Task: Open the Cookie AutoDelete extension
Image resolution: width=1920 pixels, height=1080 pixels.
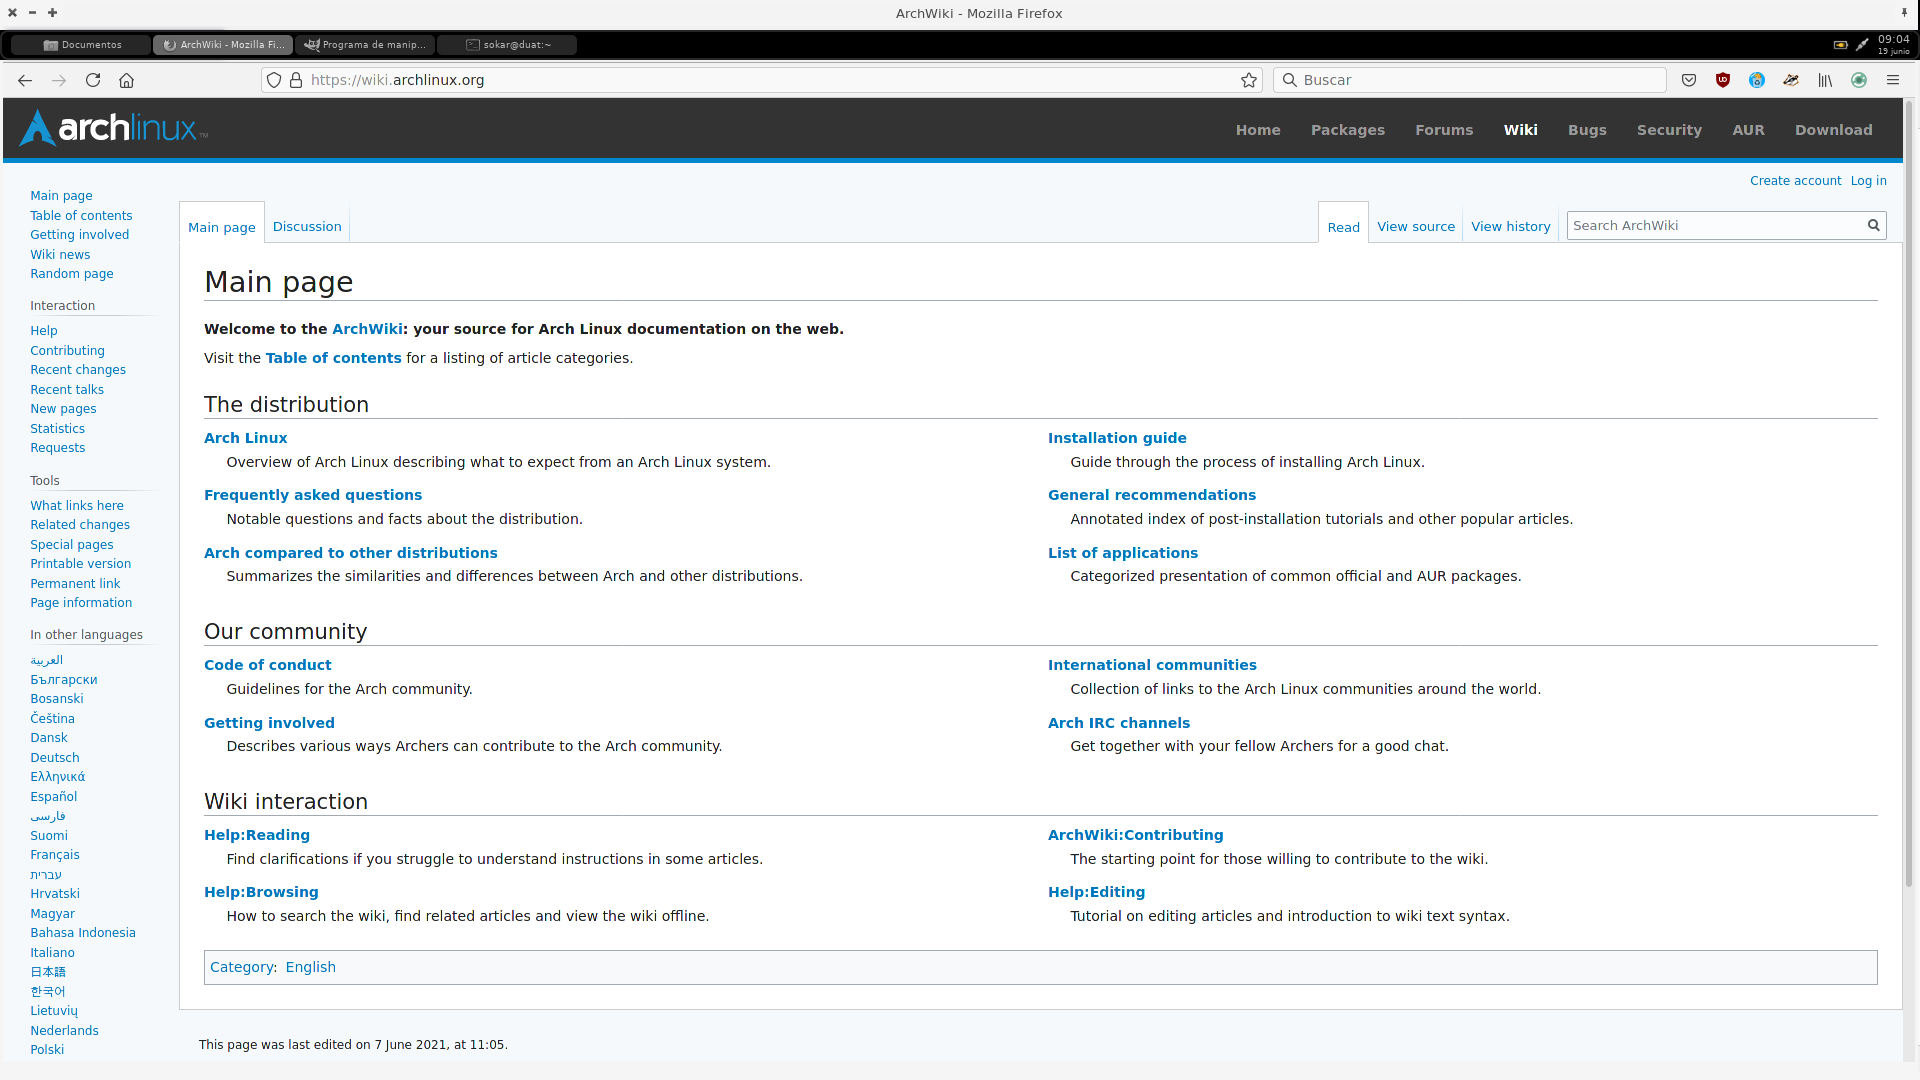Action: 1757,80
